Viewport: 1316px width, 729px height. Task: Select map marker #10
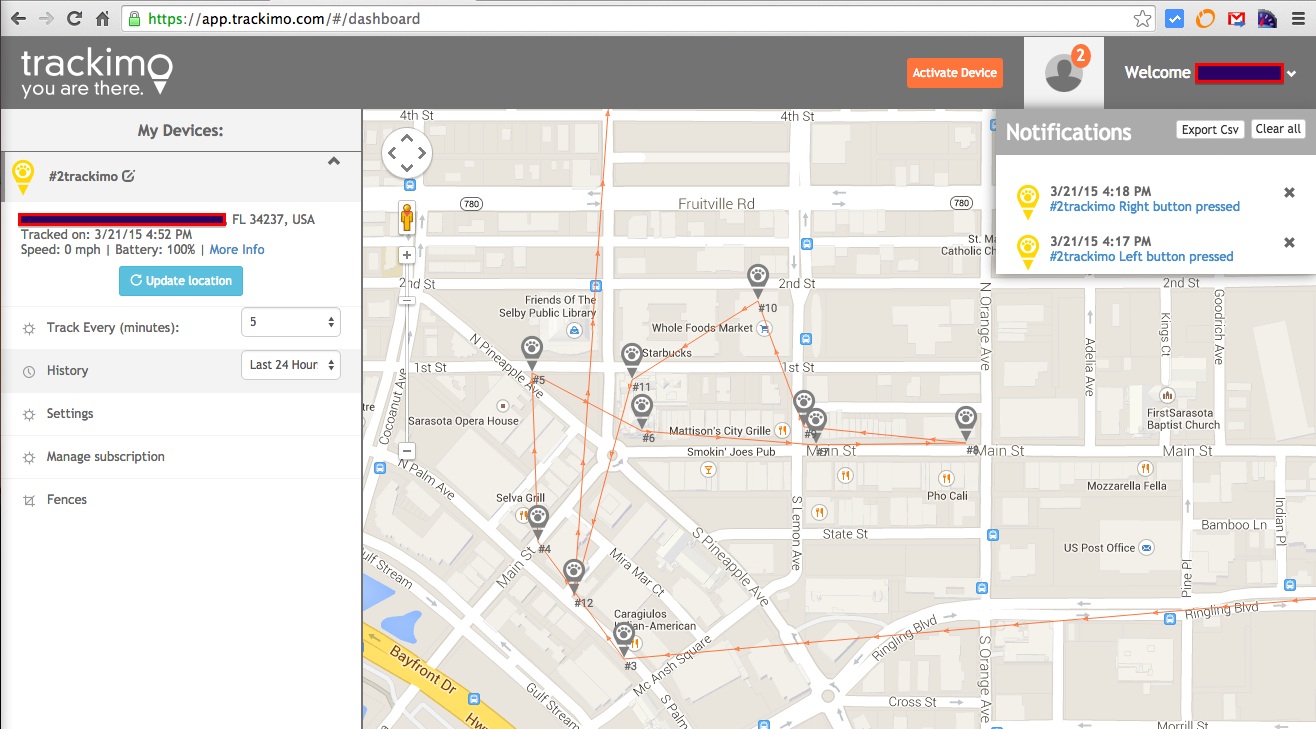coord(759,281)
